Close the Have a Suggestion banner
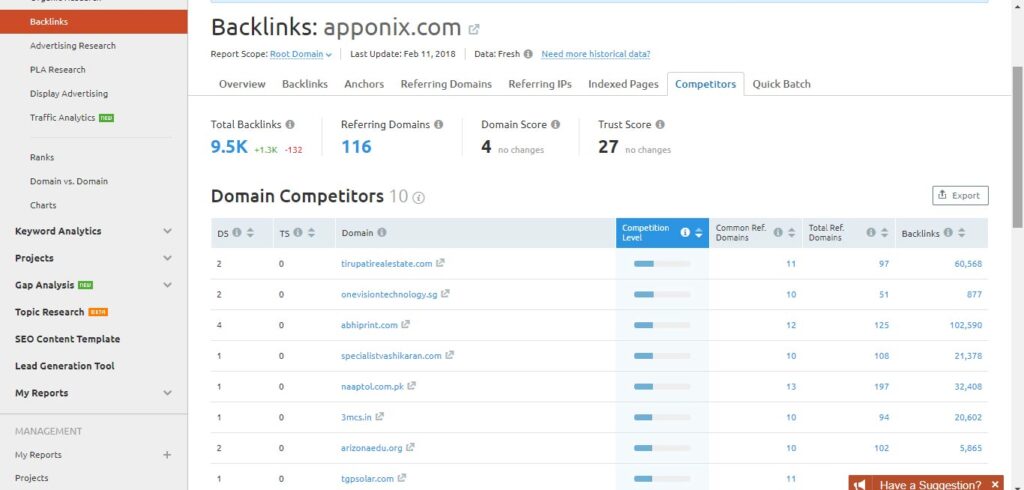 click(x=995, y=484)
